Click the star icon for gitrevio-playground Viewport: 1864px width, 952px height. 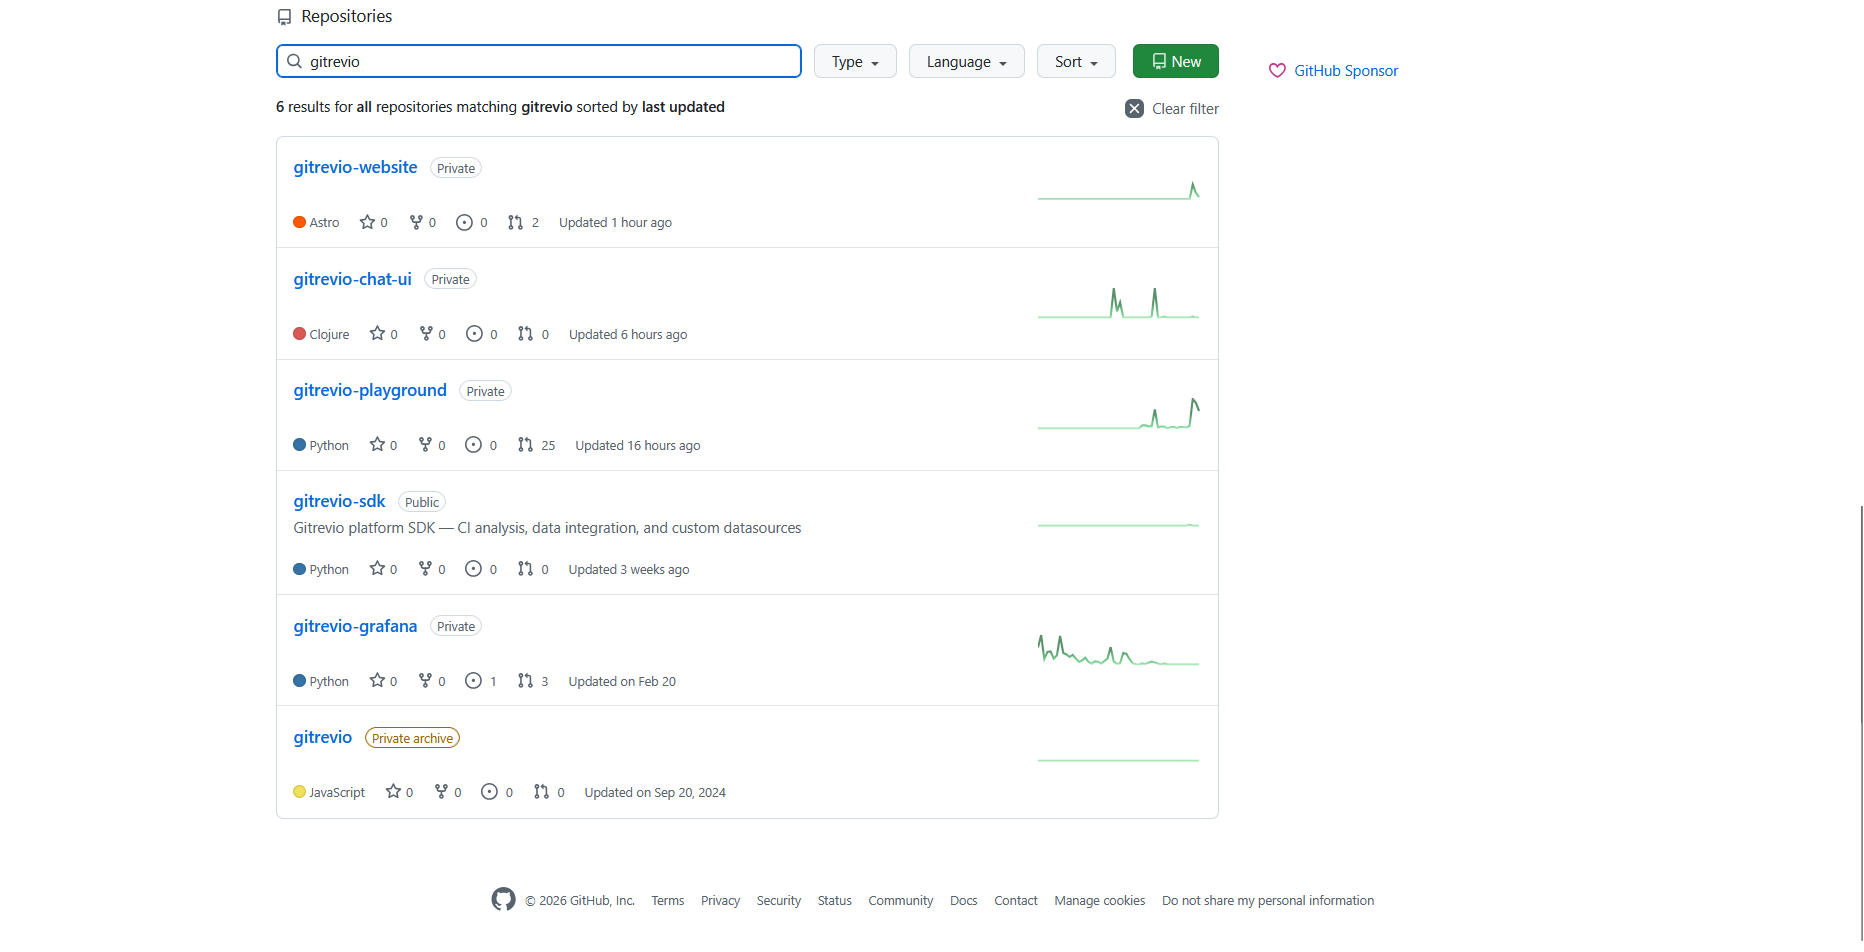pyautogui.click(x=377, y=444)
